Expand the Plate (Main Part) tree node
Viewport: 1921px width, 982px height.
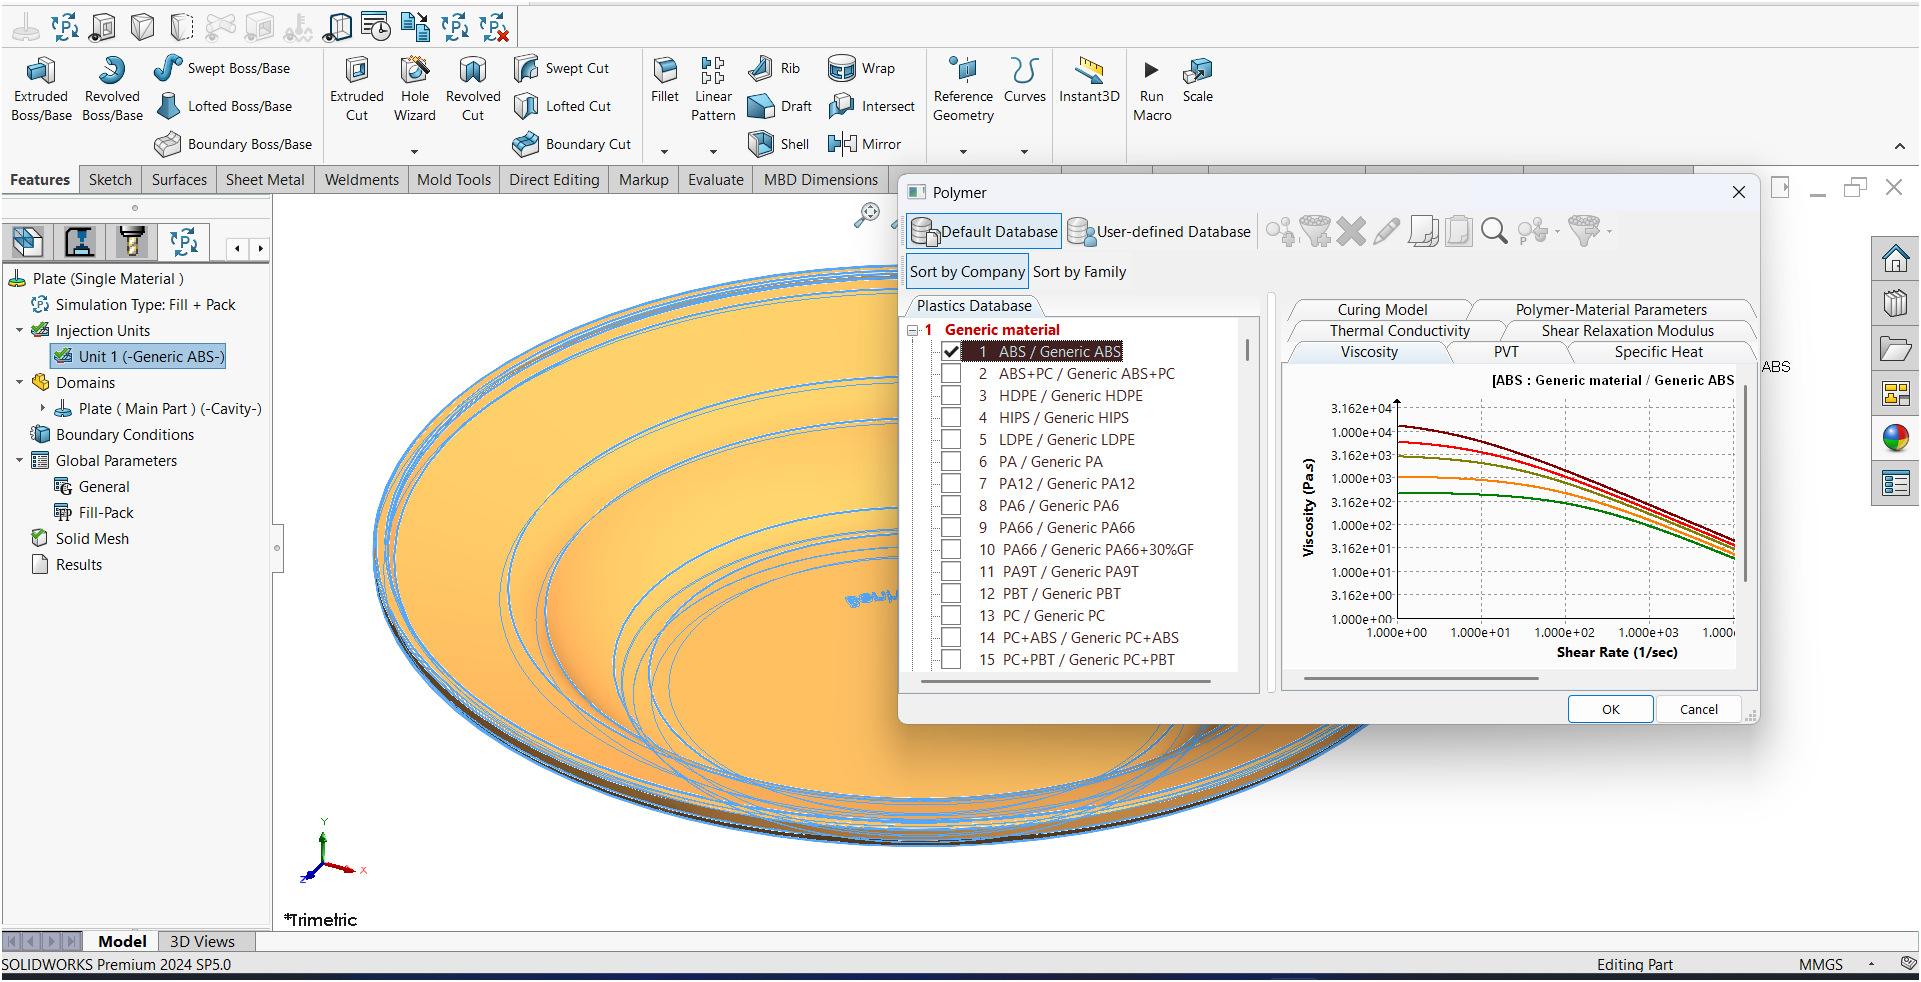(42, 408)
